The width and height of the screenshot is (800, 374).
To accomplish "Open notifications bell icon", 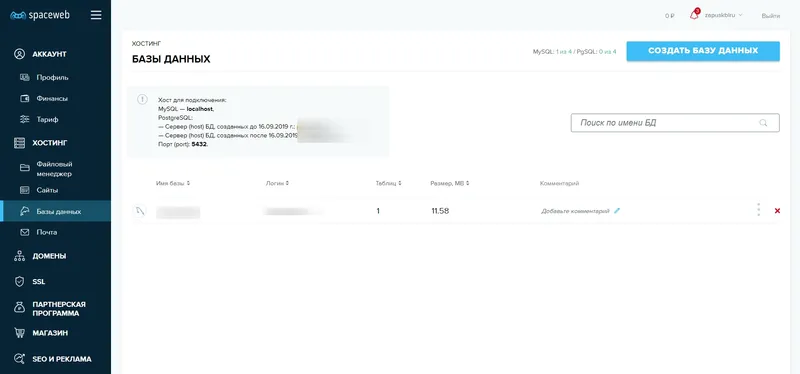I will coord(694,15).
